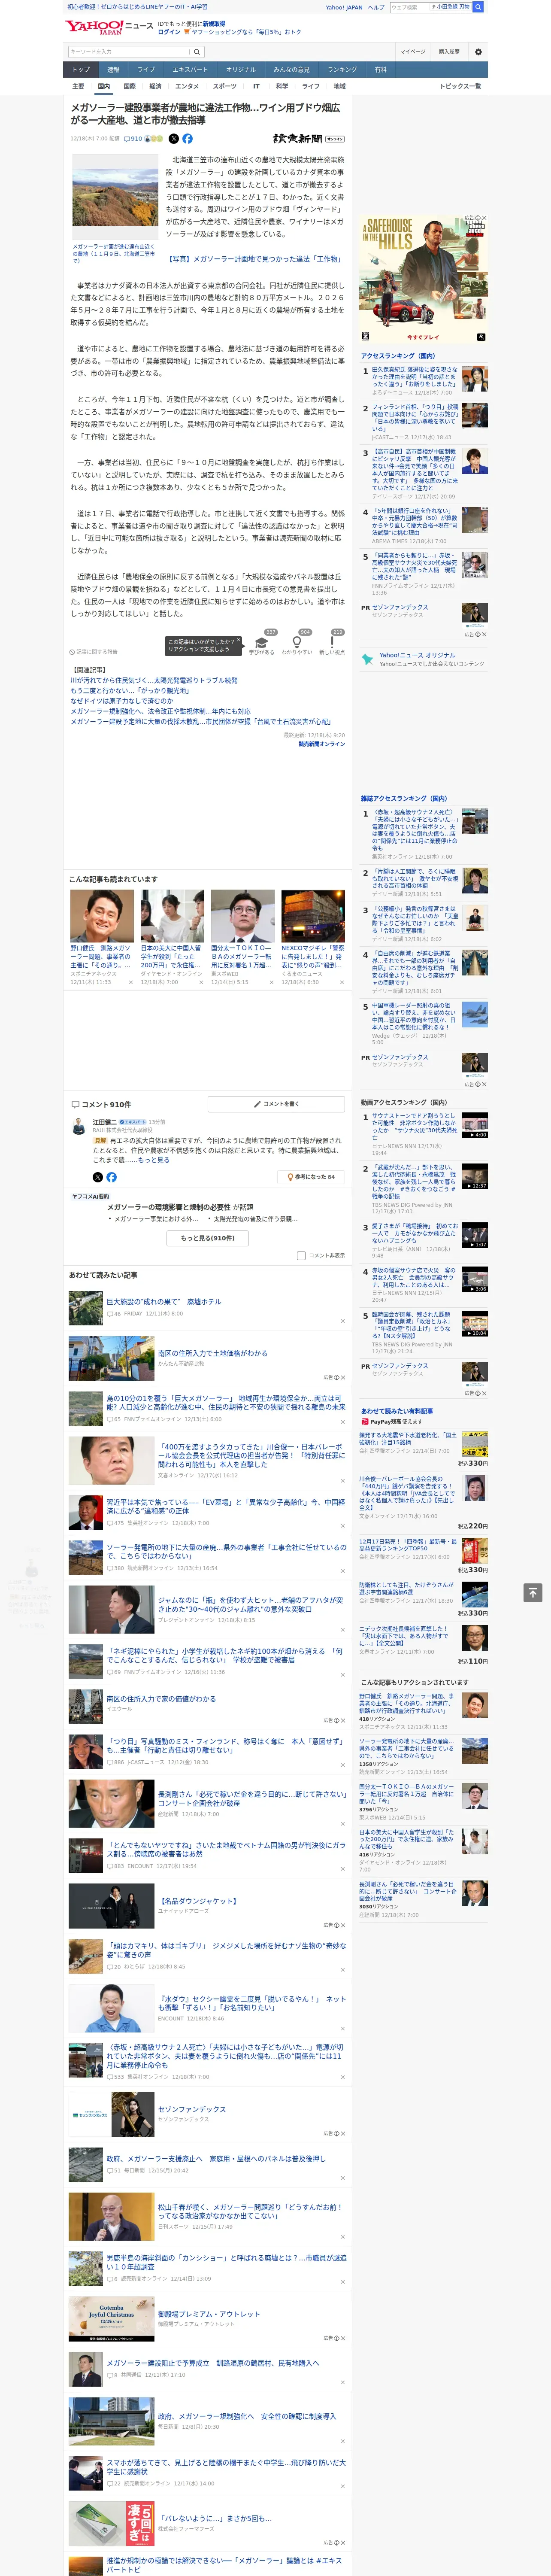
Task: Share 江田健二's comment on Facebook
Action: 111,1177
